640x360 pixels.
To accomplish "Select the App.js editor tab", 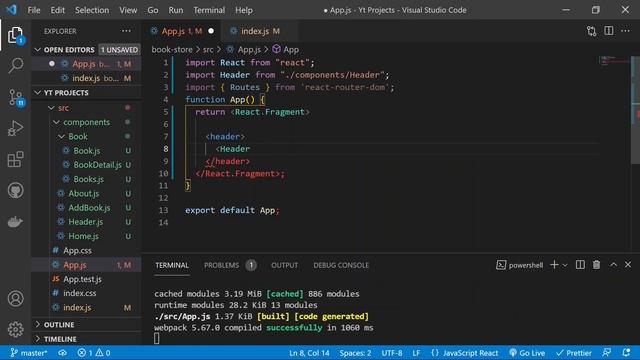I will point(181,31).
